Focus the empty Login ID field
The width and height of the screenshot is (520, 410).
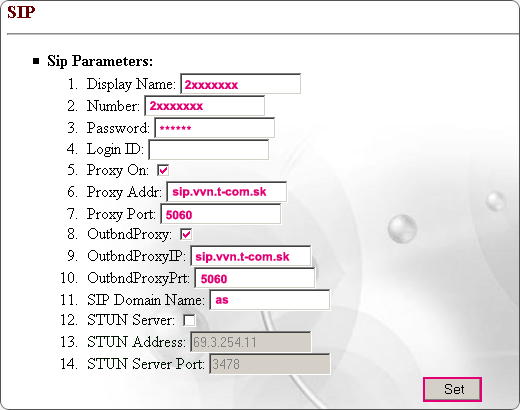coord(209,150)
